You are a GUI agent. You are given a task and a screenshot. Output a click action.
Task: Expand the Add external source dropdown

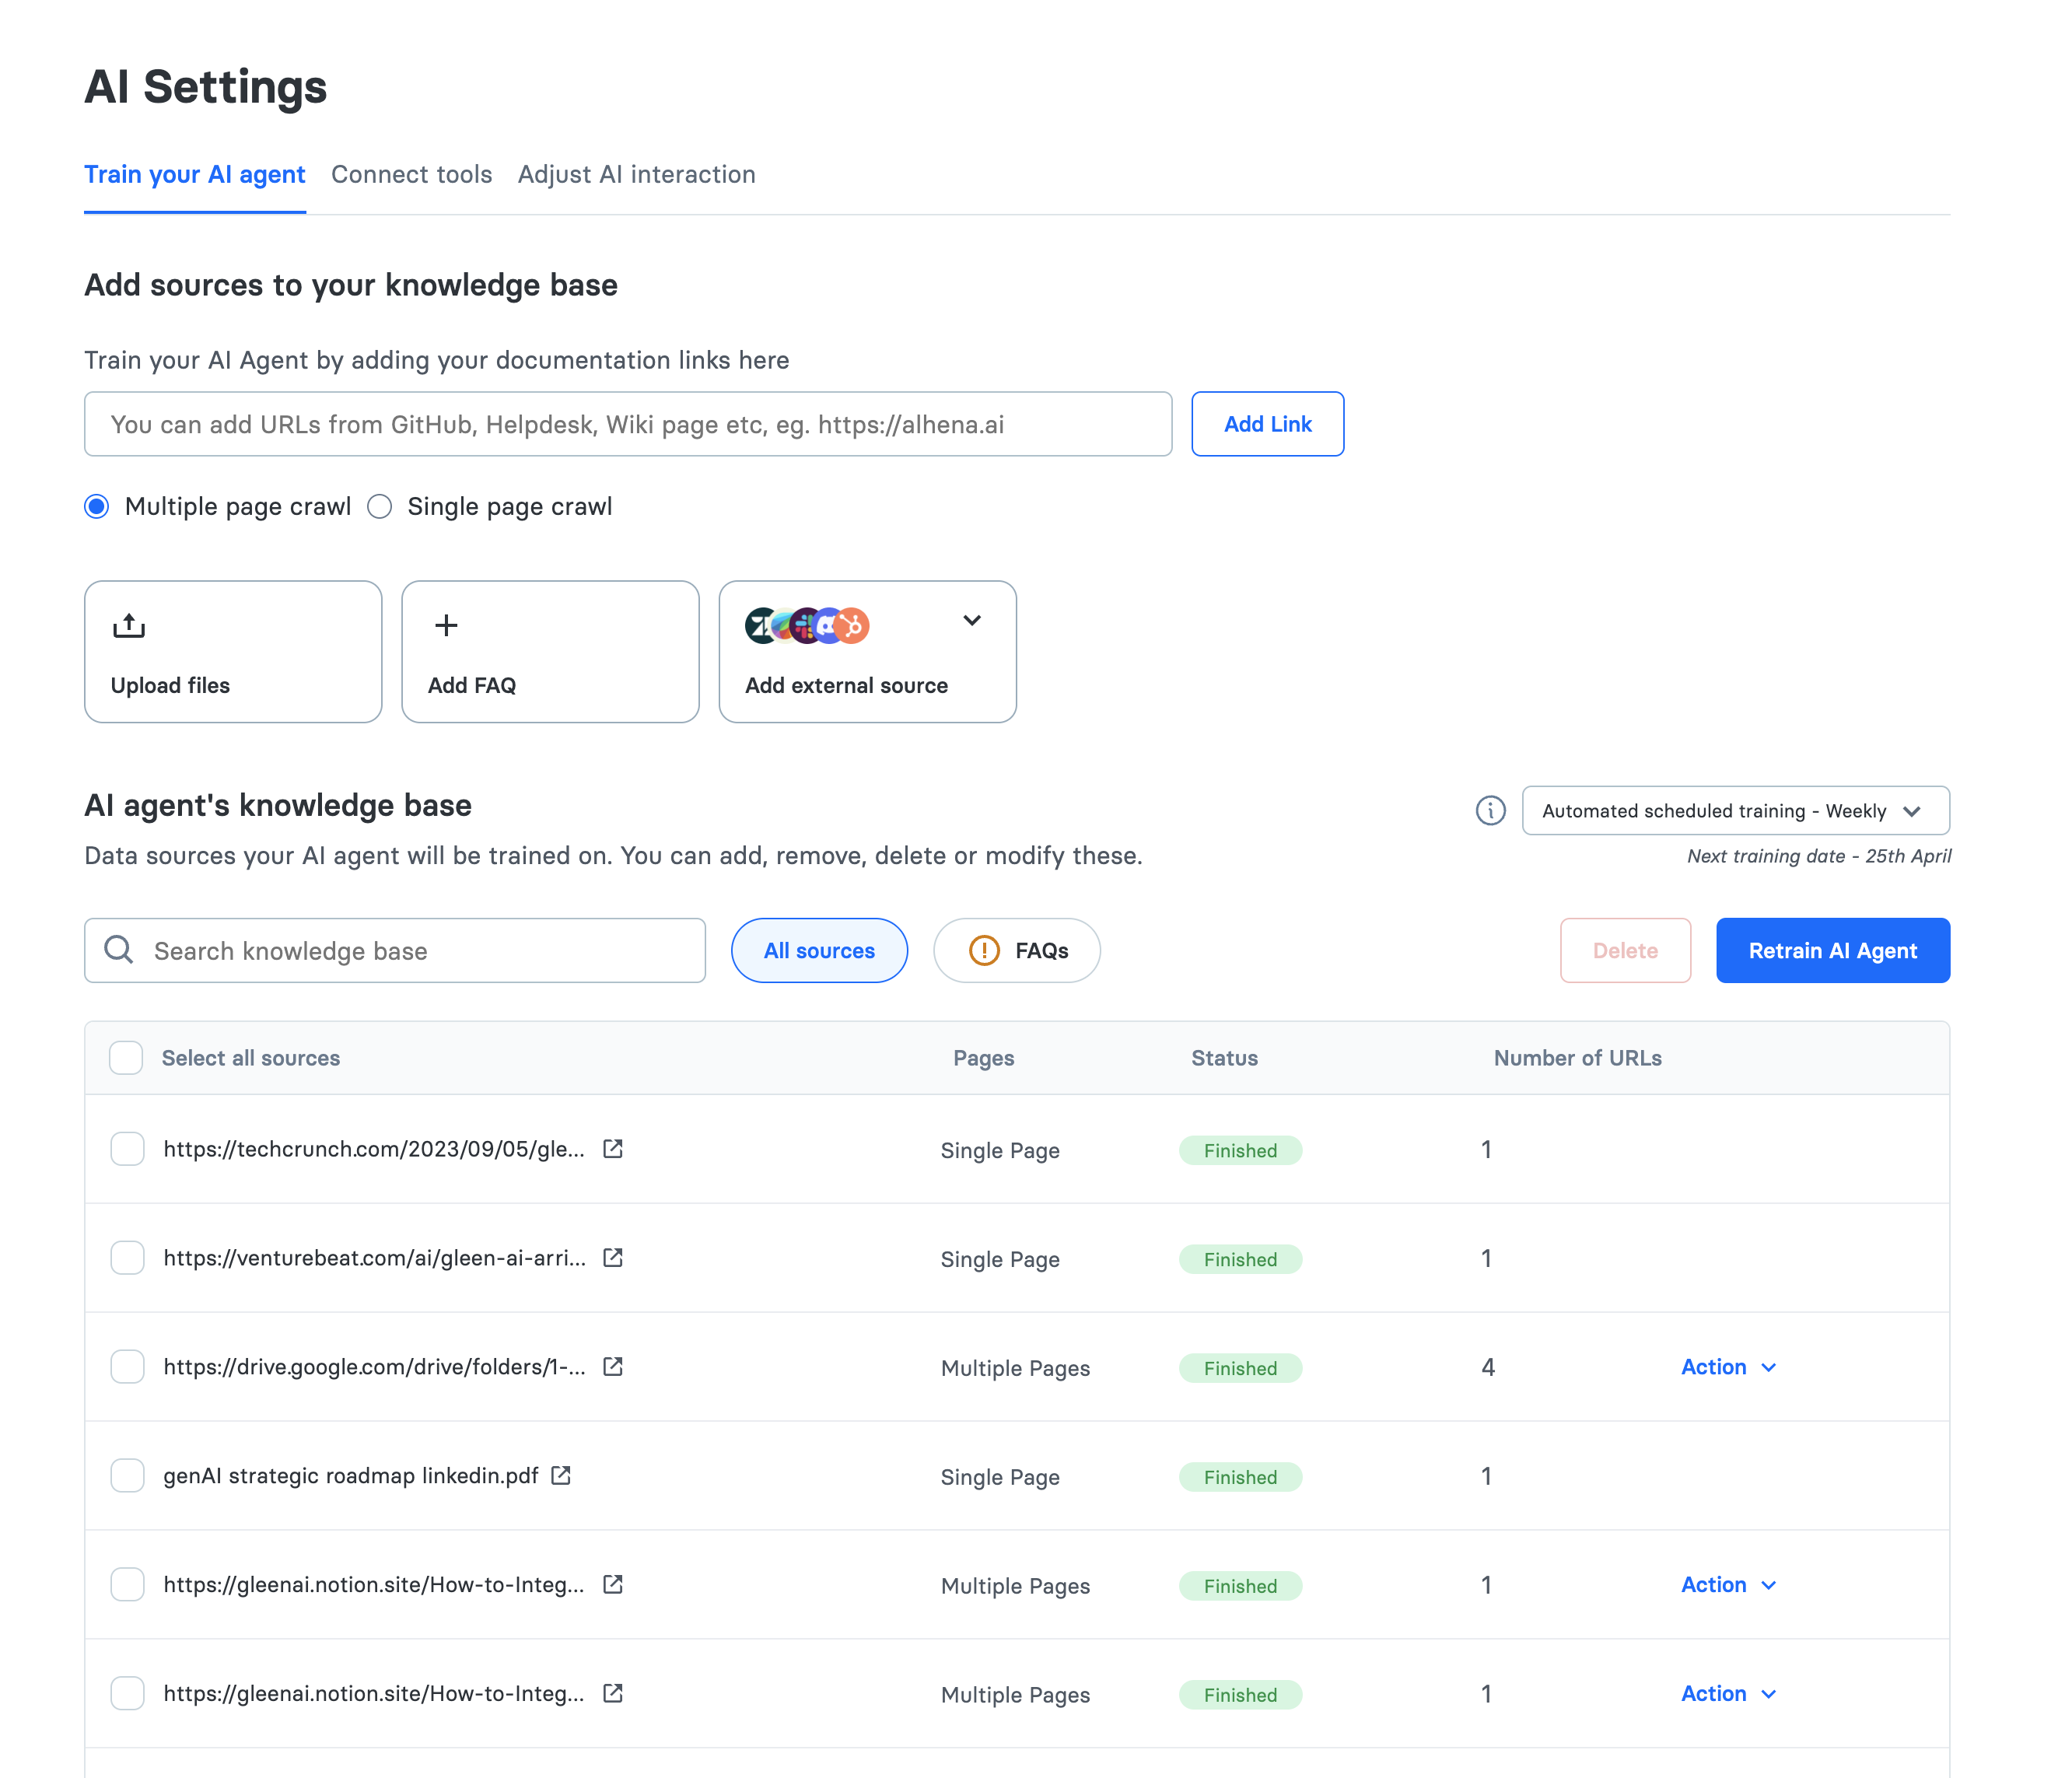(971, 621)
